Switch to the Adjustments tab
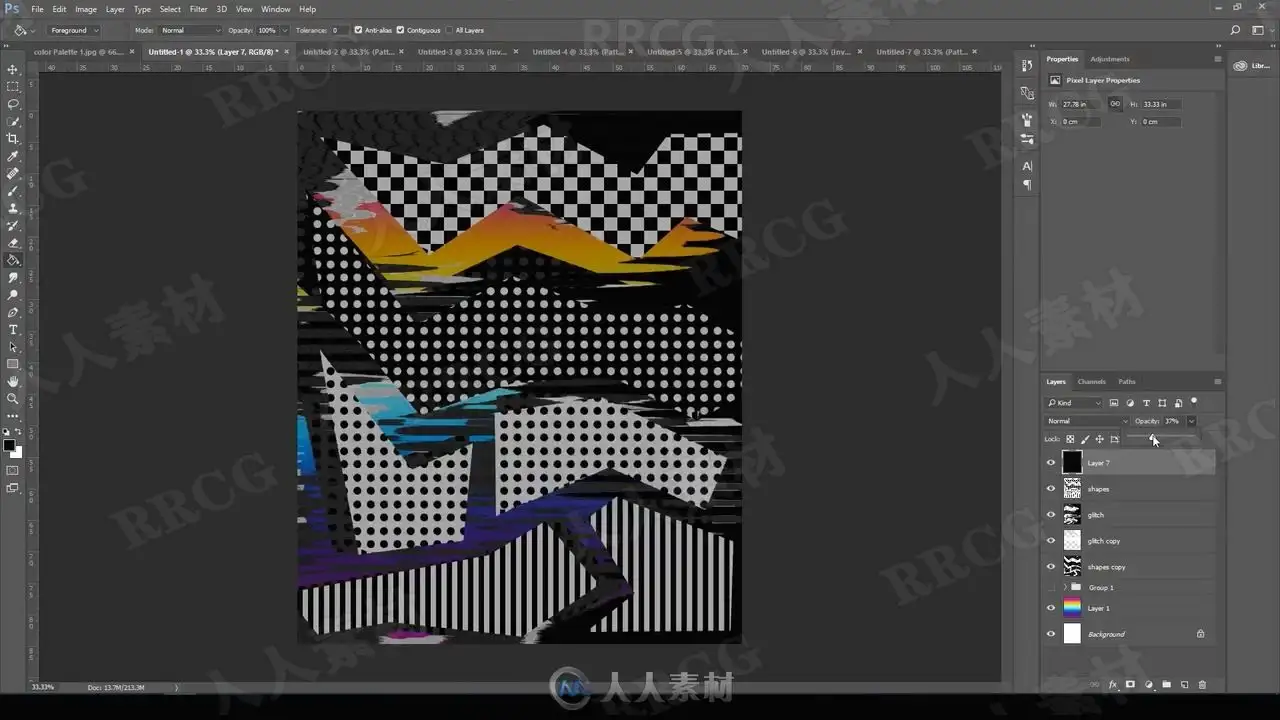The height and width of the screenshot is (720, 1280). tap(1110, 59)
